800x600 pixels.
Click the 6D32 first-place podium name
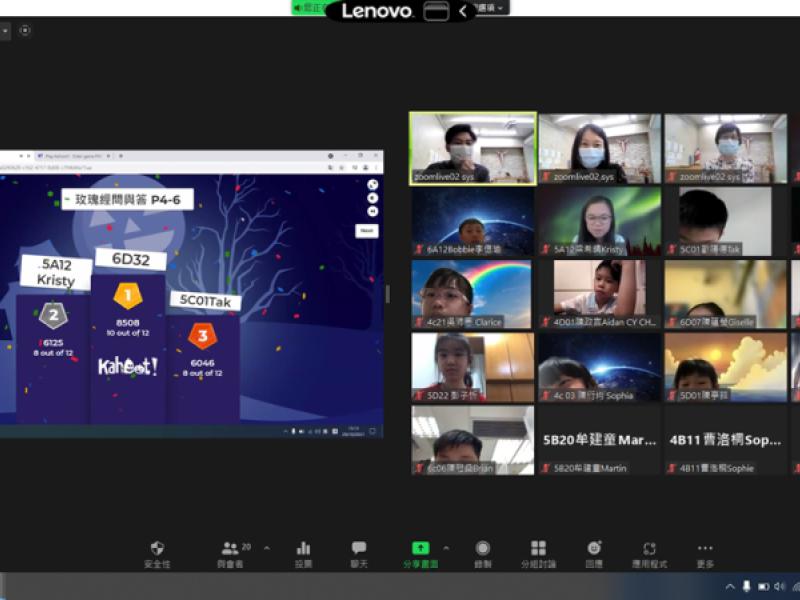click(131, 259)
